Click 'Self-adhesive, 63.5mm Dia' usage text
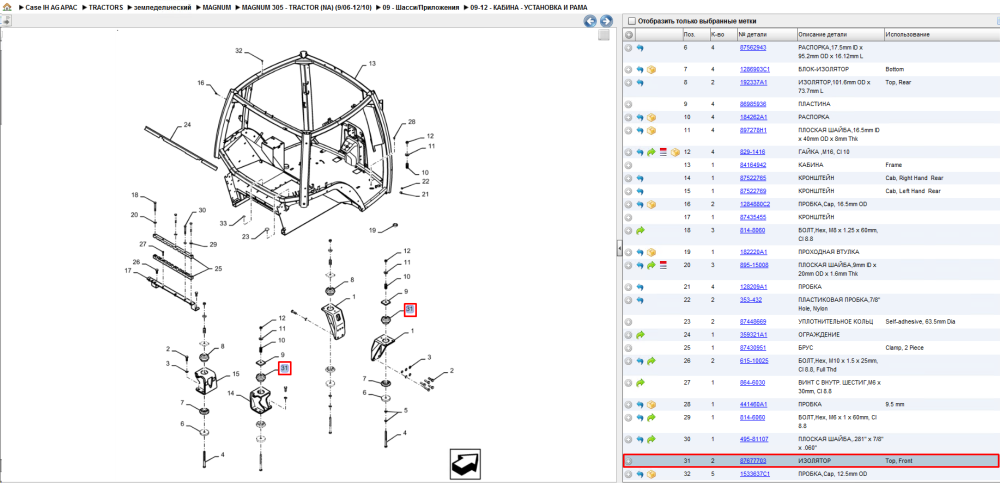Image resolution: width=1000 pixels, height=483 pixels. 921,321
